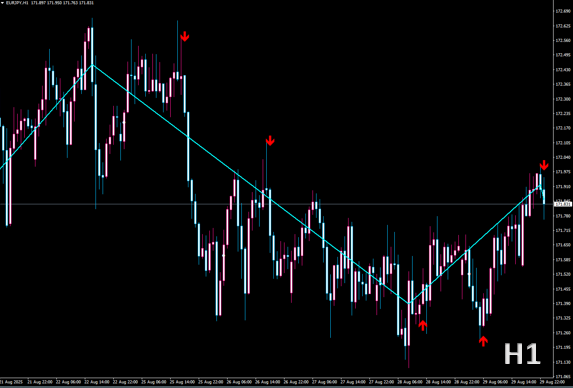The width and height of the screenshot is (573, 388).
Task: Click the 22 Aug 14:00 time label
Action: pyautogui.click(x=97, y=382)
